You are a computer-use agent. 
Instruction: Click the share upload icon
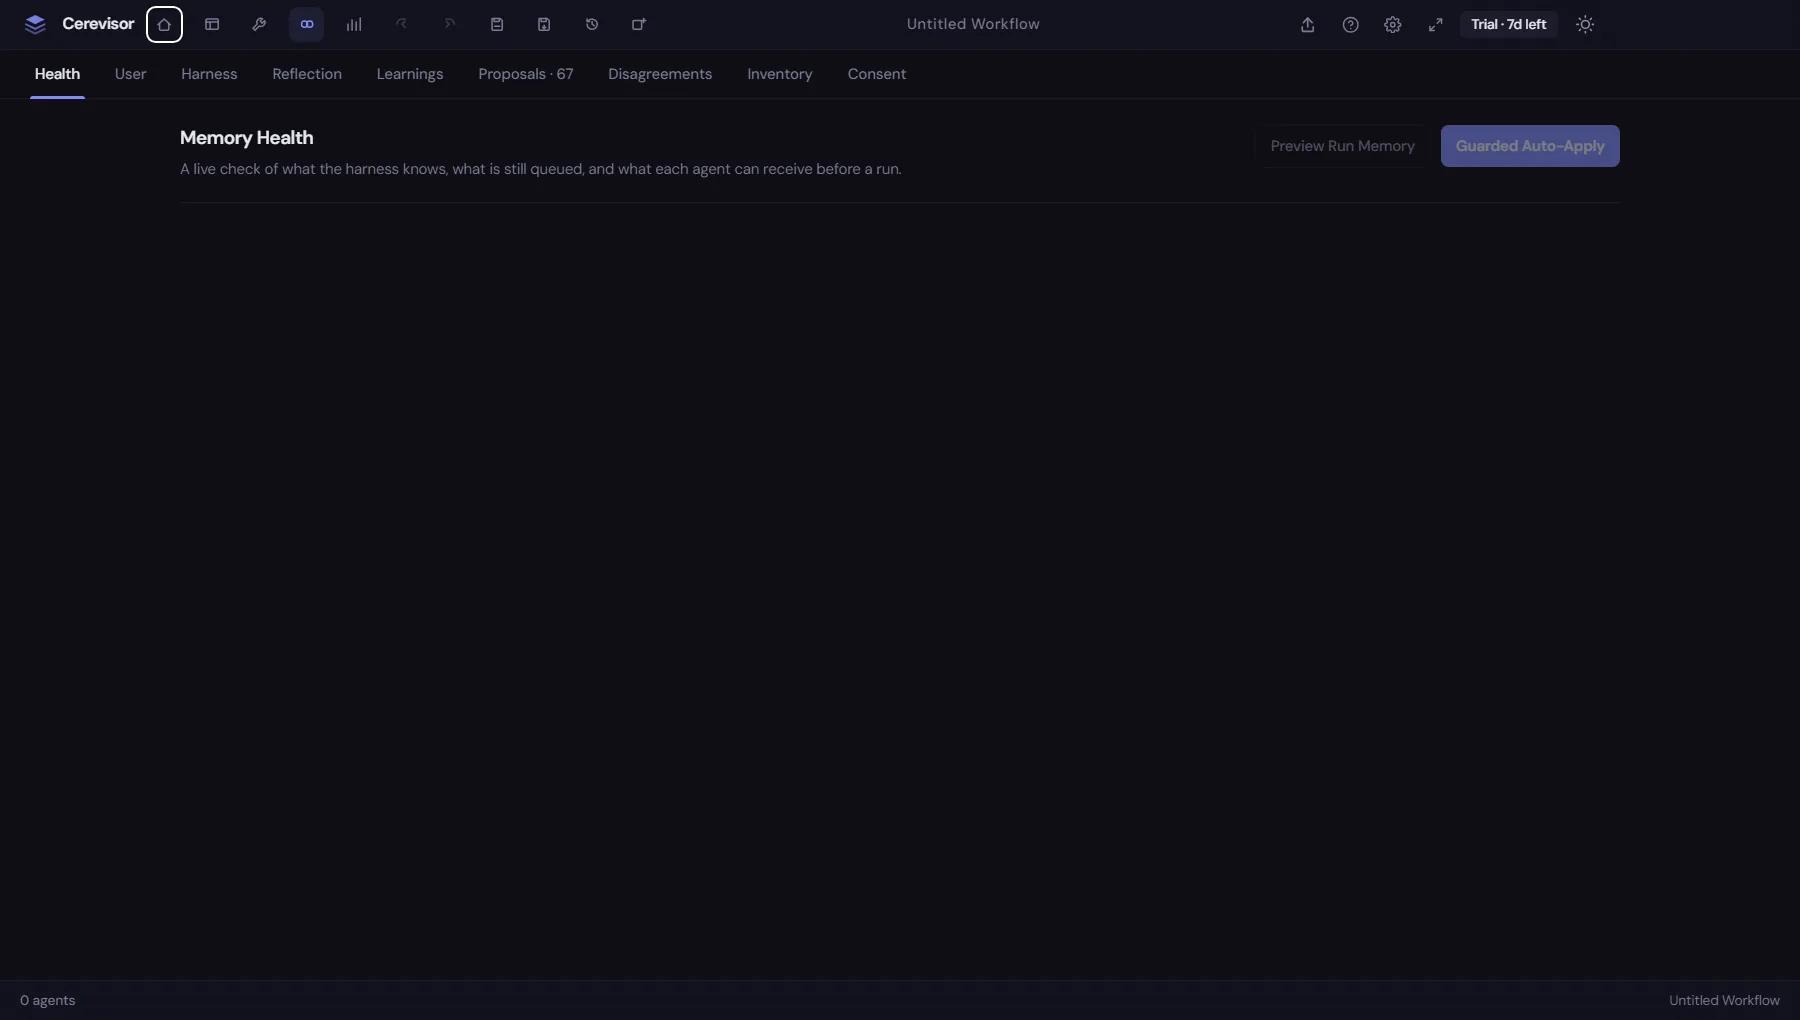[1308, 24]
